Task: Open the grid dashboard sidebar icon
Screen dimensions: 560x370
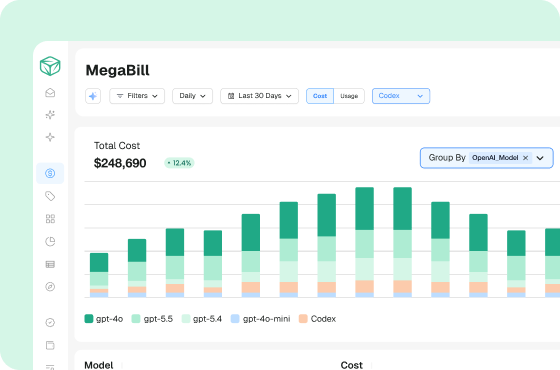Action: (50, 219)
